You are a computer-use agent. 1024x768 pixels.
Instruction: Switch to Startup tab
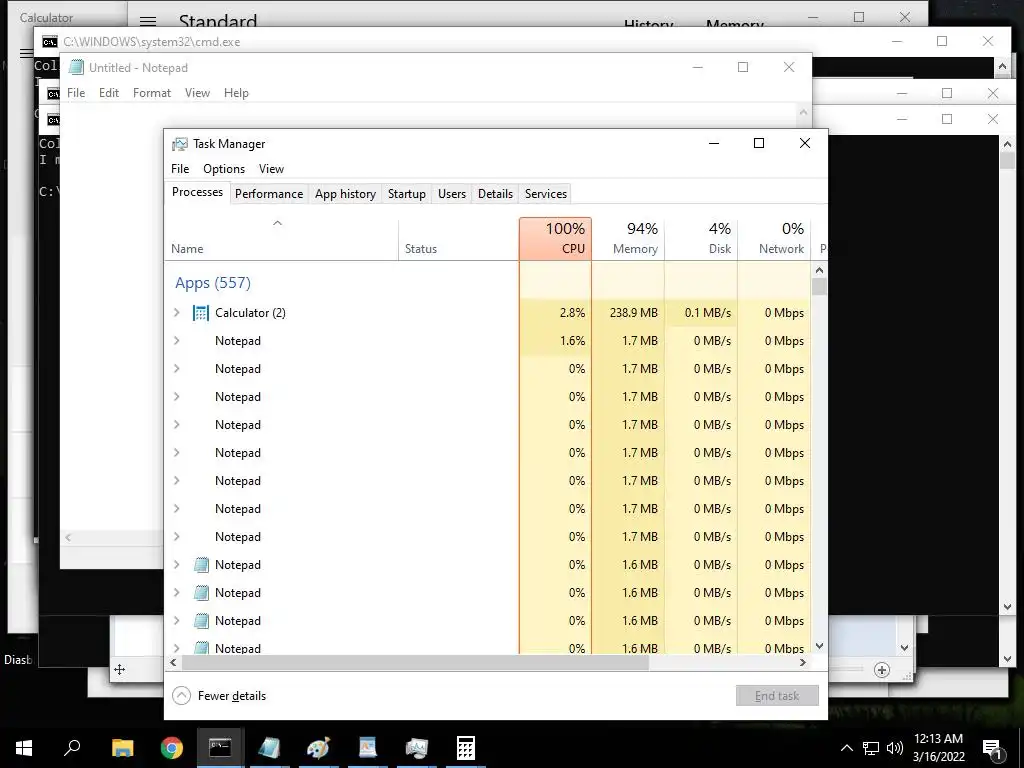tap(407, 194)
